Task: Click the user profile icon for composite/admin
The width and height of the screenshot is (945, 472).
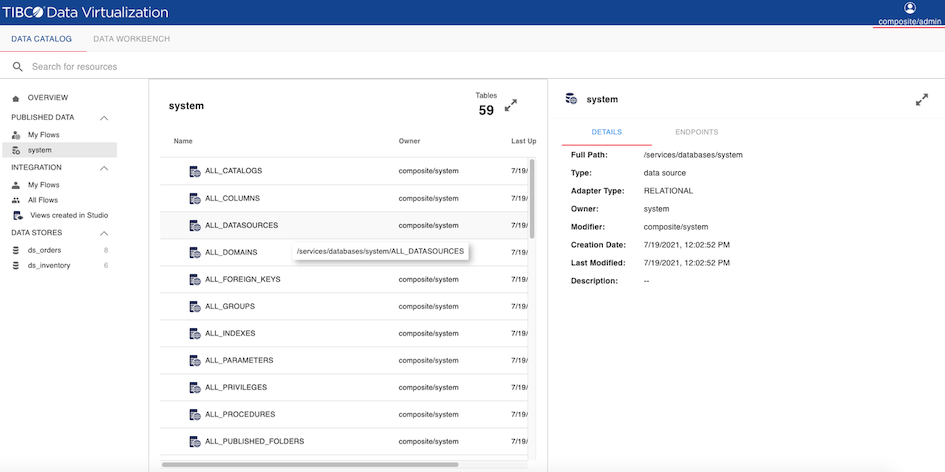Action: click(909, 8)
